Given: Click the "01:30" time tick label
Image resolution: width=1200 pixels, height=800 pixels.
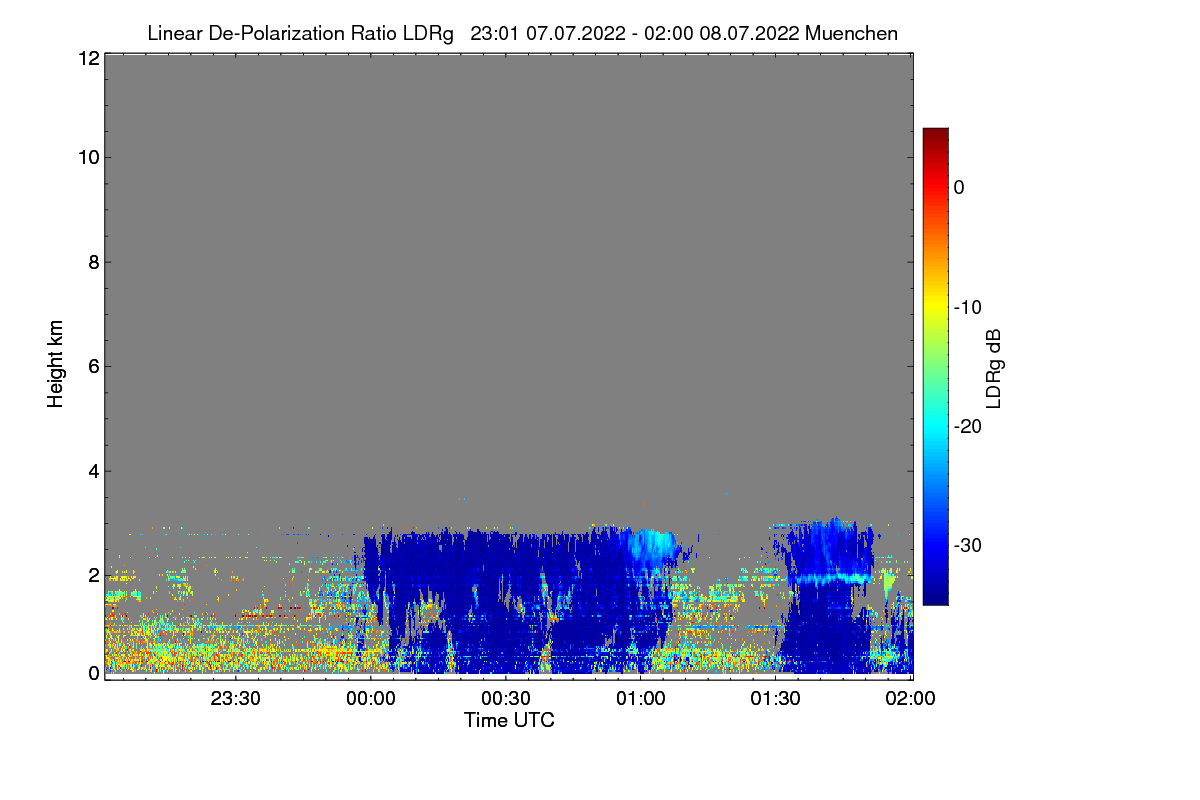Looking at the screenshot, I should [x=776, y=699].
